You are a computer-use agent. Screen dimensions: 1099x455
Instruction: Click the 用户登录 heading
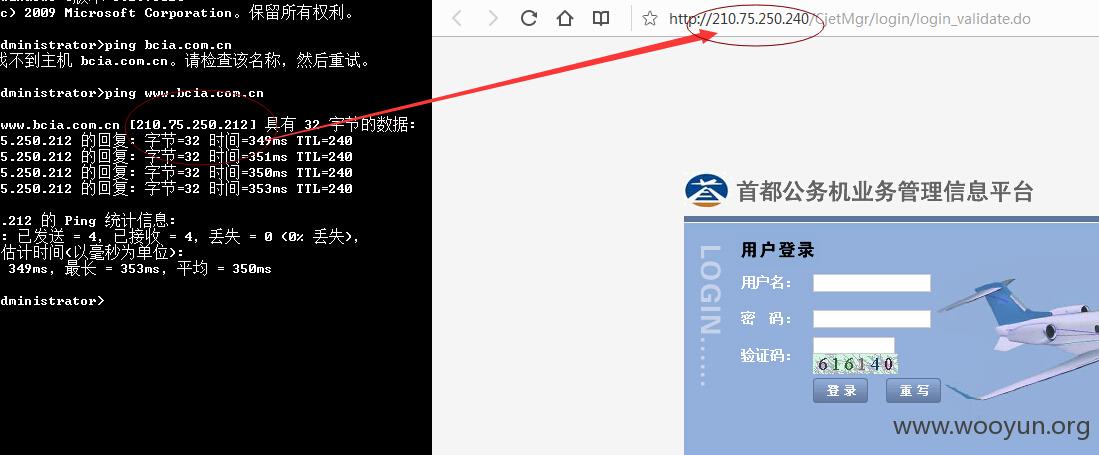coord(777,250)
